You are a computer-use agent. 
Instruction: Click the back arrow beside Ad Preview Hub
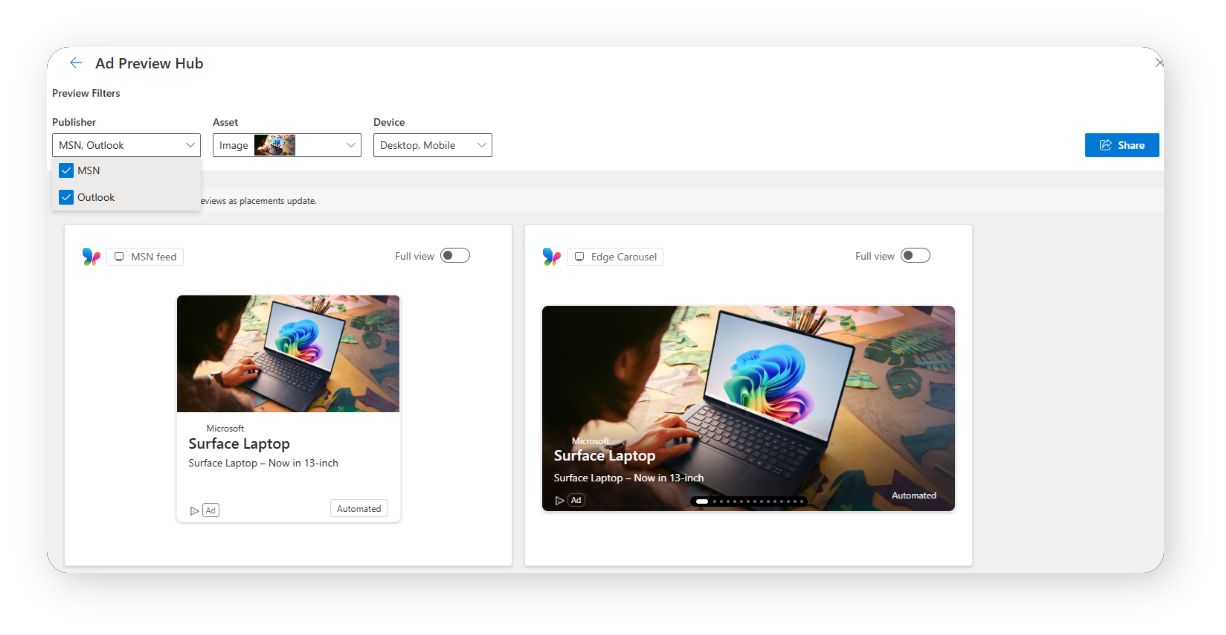tap(76, 63)
